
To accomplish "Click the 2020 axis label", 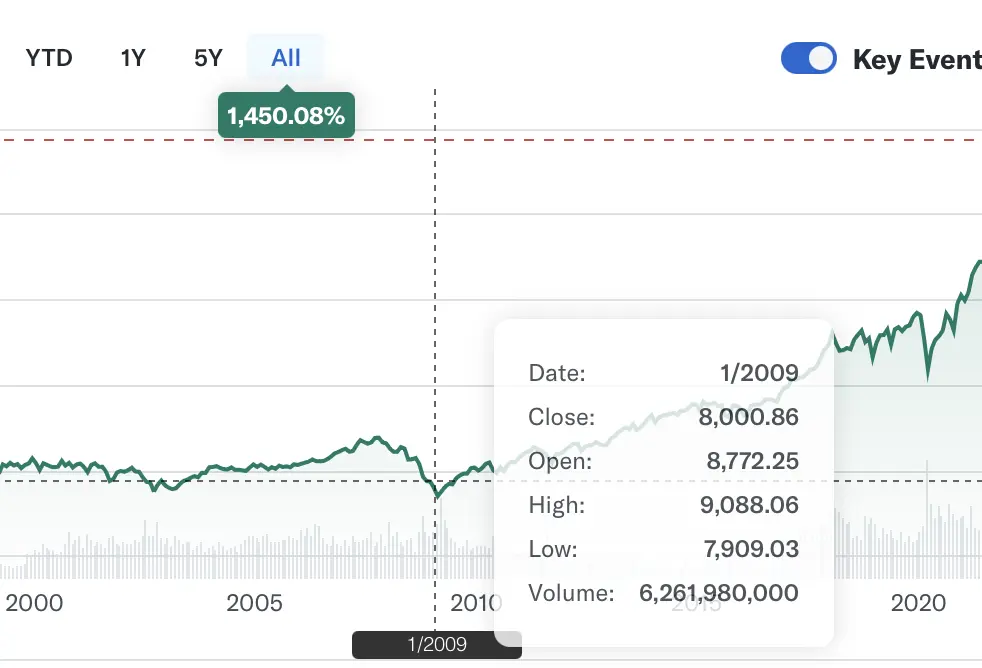I will 919,603.
